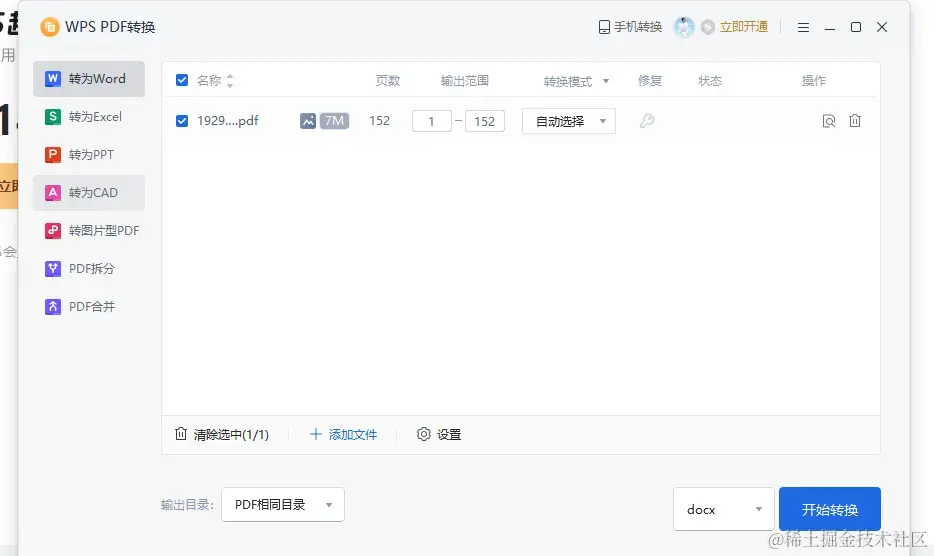Select the PDF合并 tab
Screen dimensions: 934x556
(x=89, y=307)
